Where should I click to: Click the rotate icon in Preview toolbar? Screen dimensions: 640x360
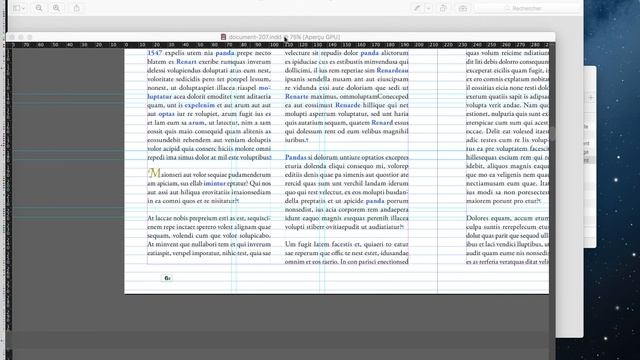coord(443,8)
